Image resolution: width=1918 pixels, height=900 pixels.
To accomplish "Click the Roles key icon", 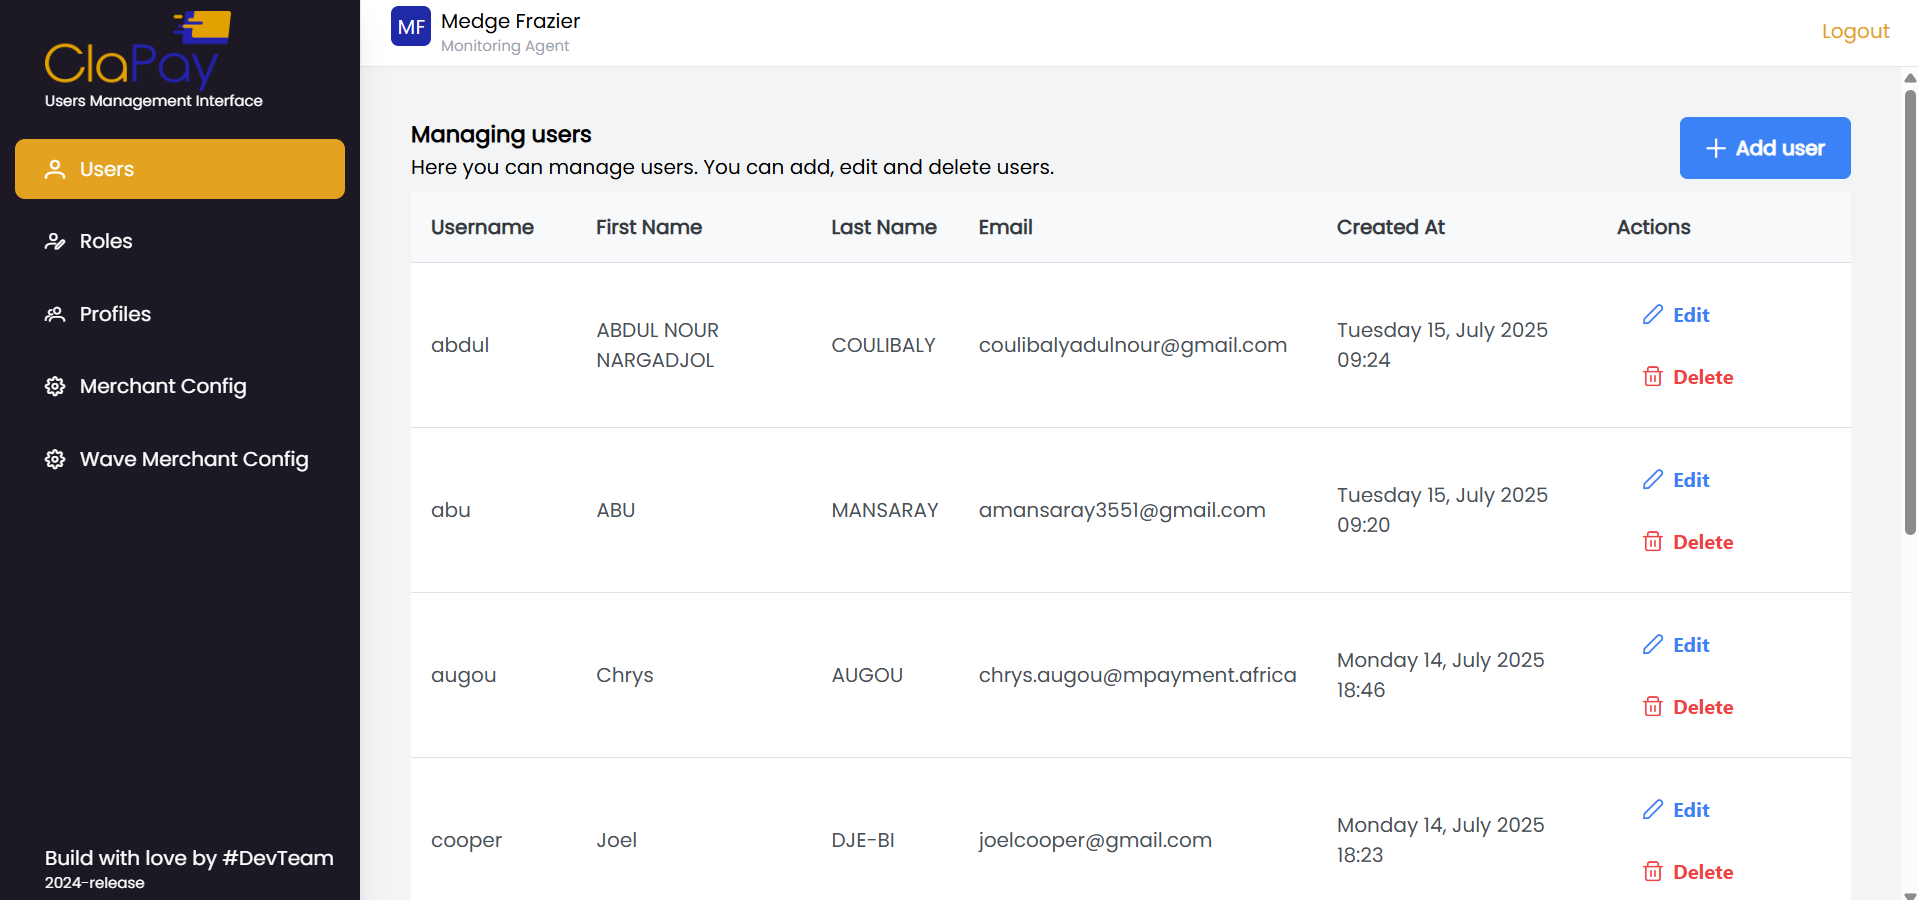I will 55,241.
